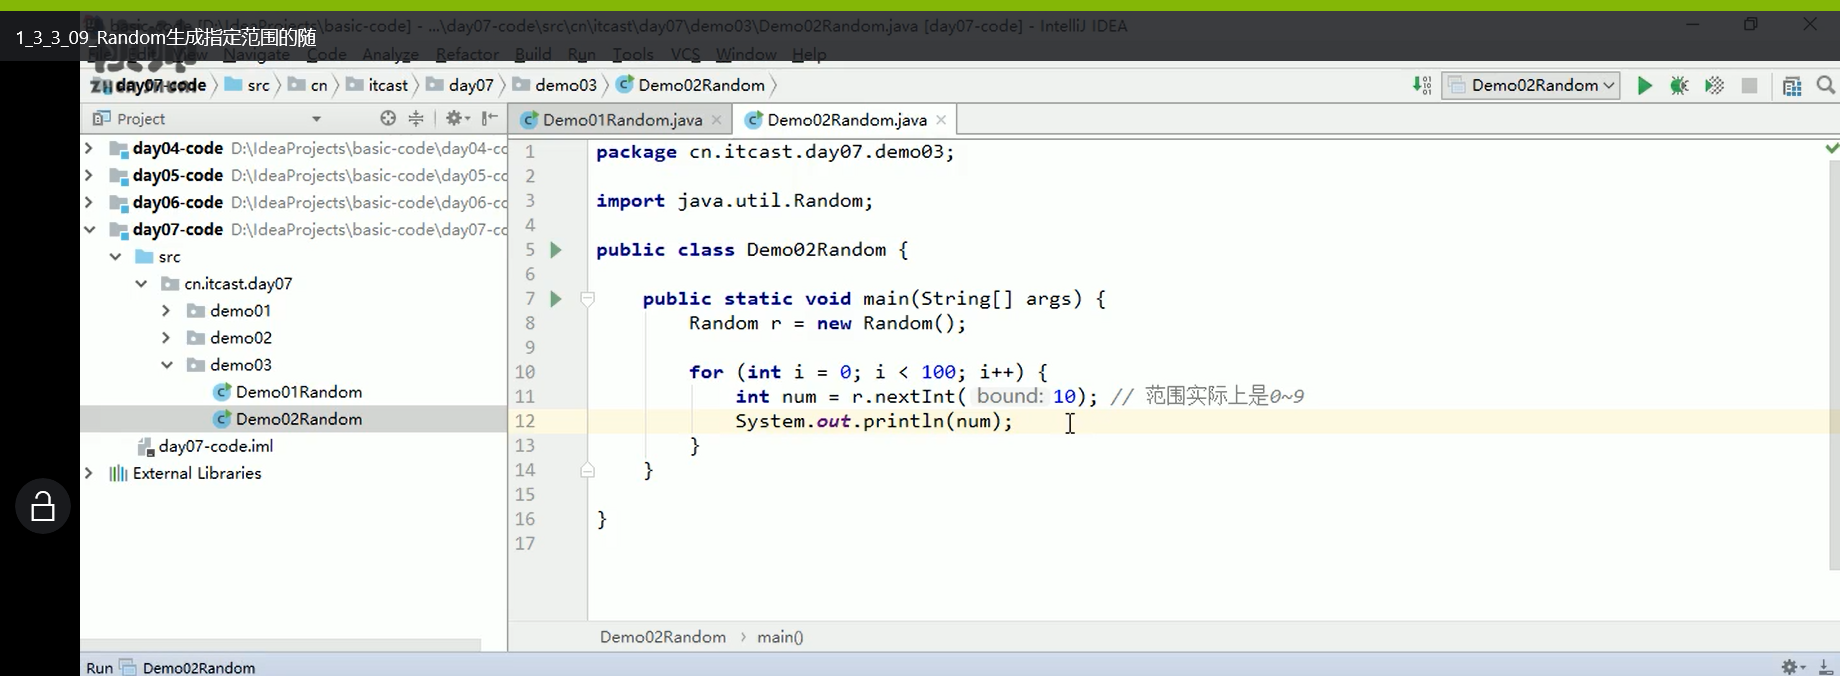Open the Help menu
The image size is (1840, 676).
pyautogui.click(x=809, y=54)
